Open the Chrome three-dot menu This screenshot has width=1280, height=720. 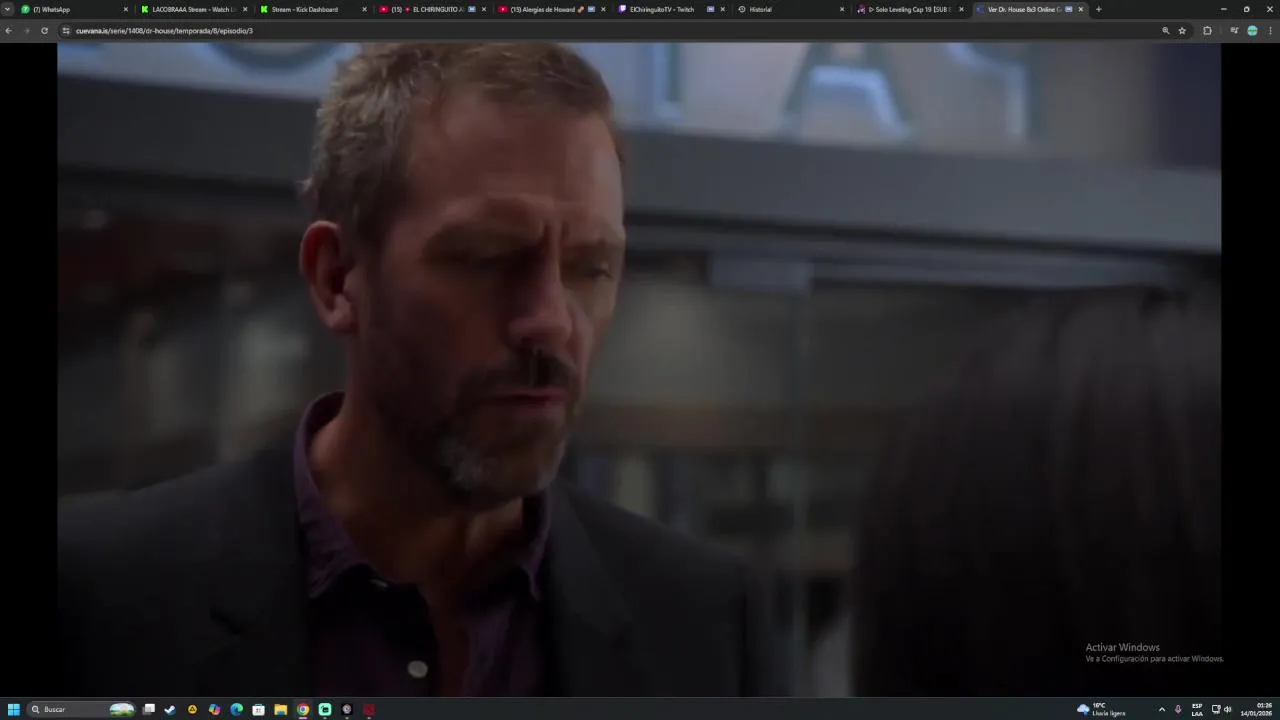(x=1270, y=31)
